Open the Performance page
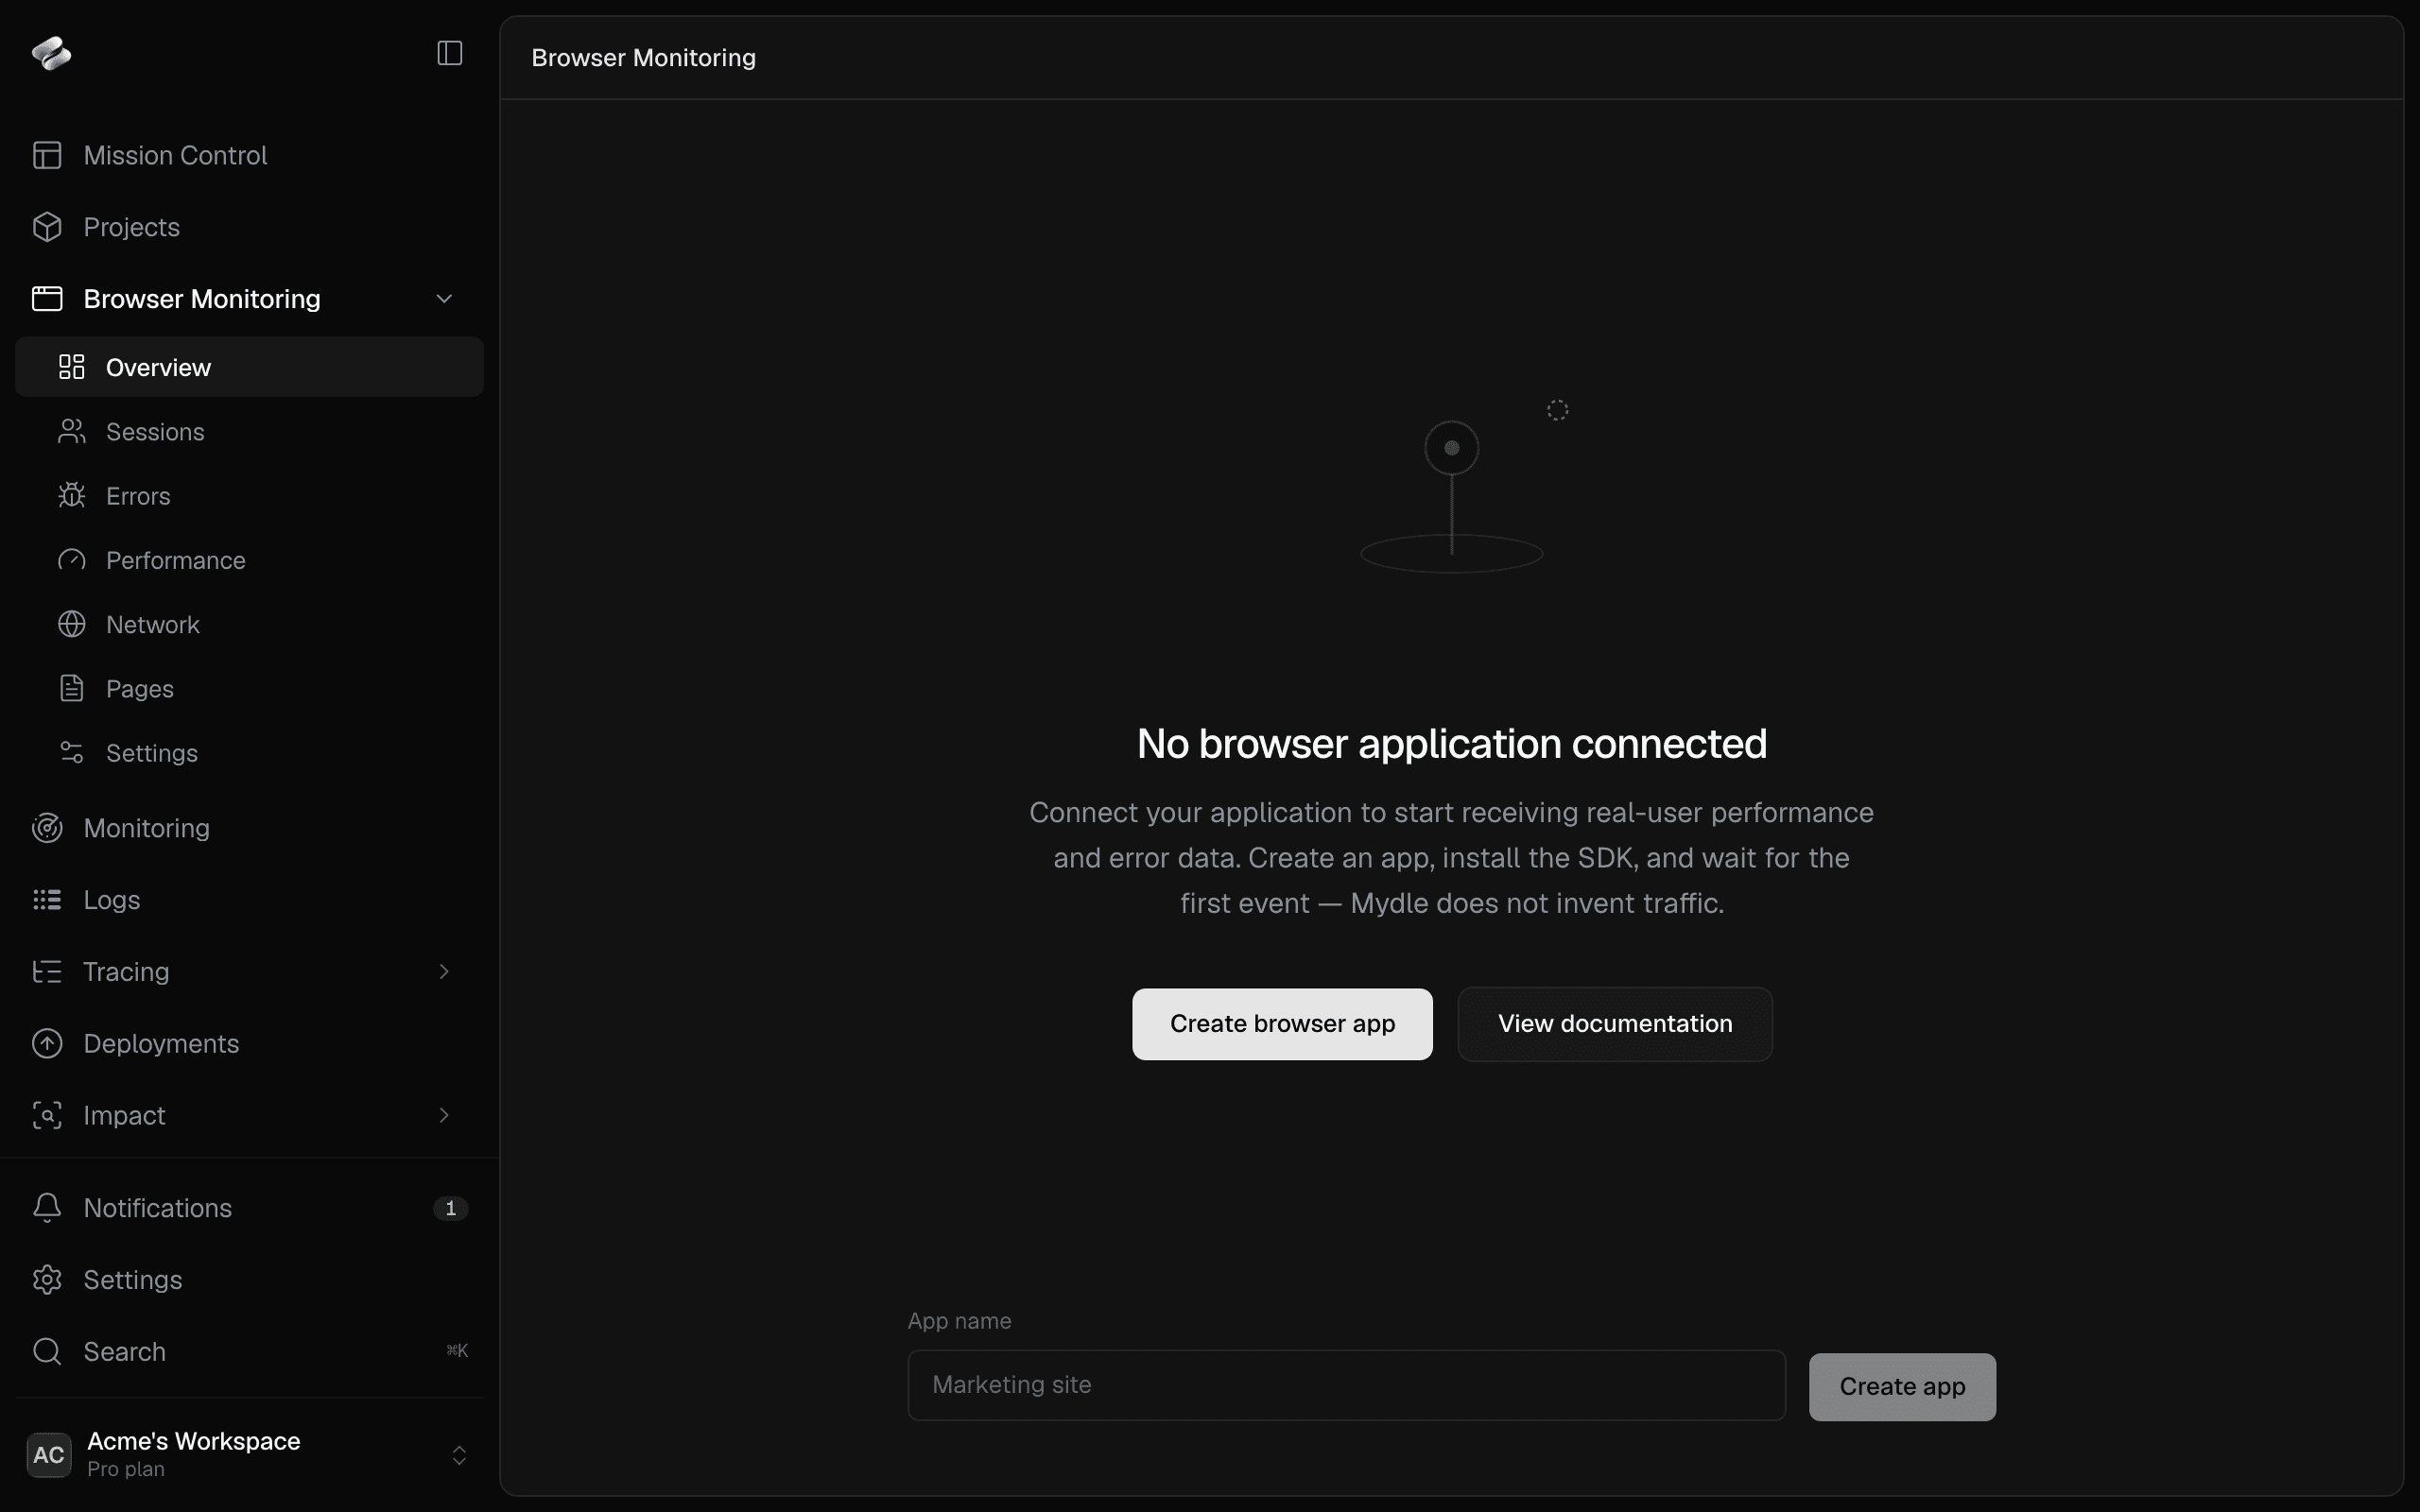Screen dimensions: 2420x1512 [x=249, y=560]
